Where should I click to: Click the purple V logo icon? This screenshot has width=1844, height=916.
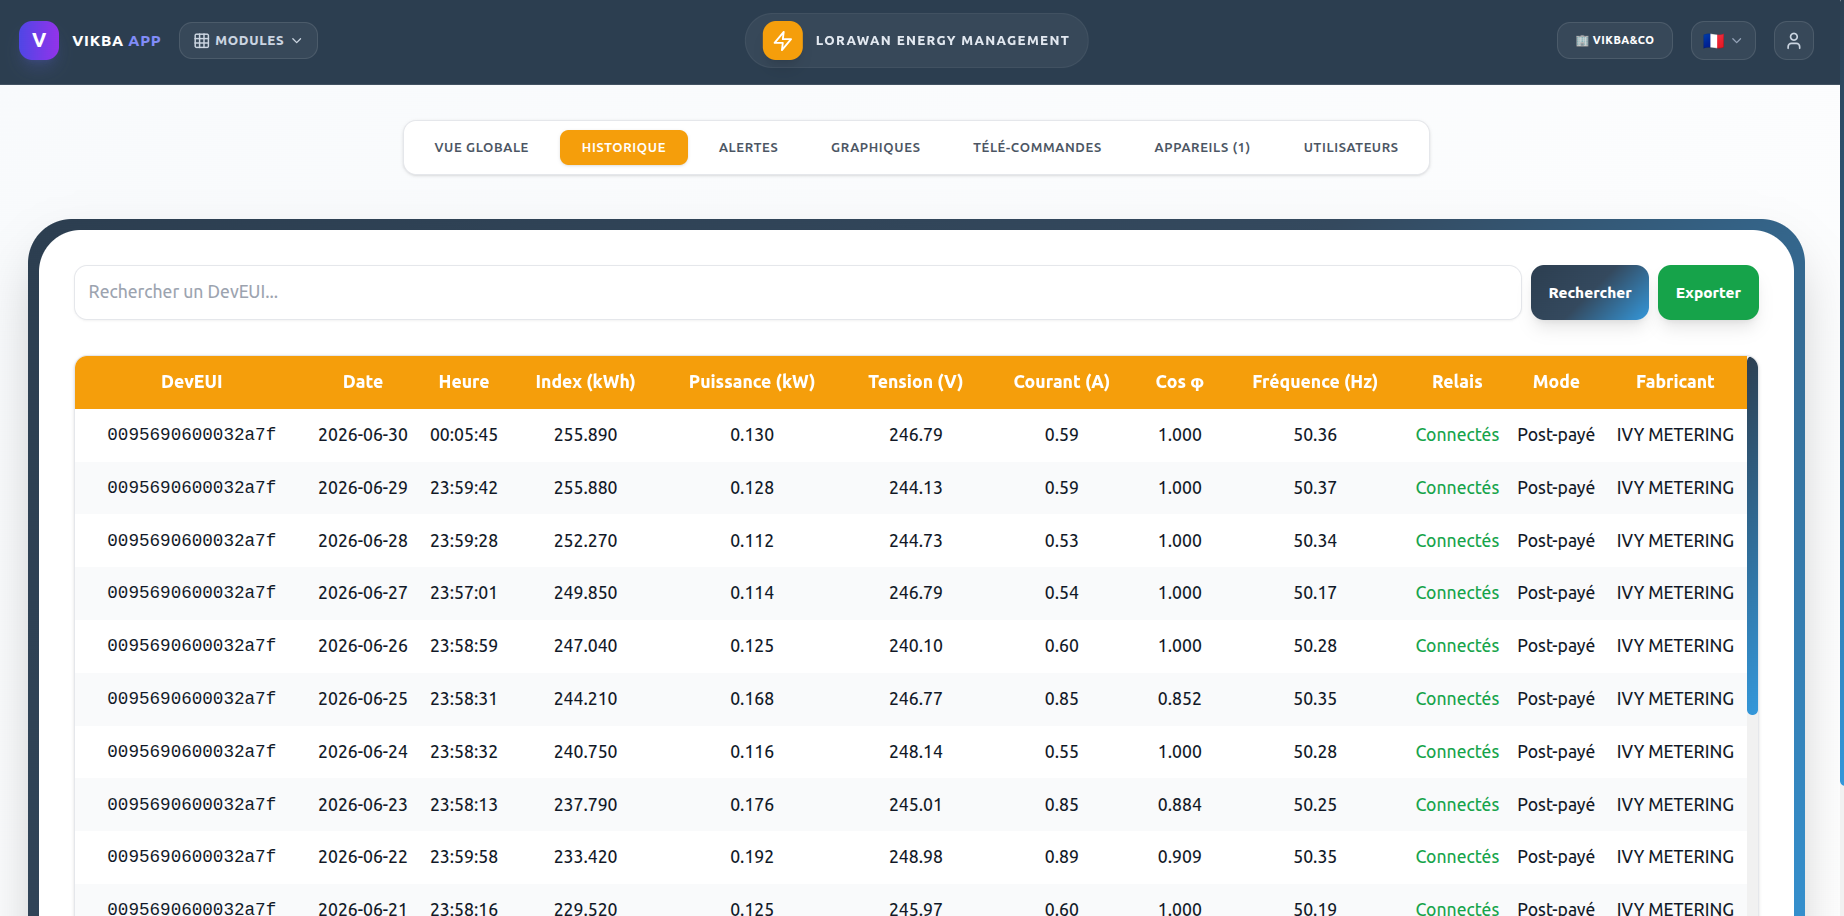[39, 40]
